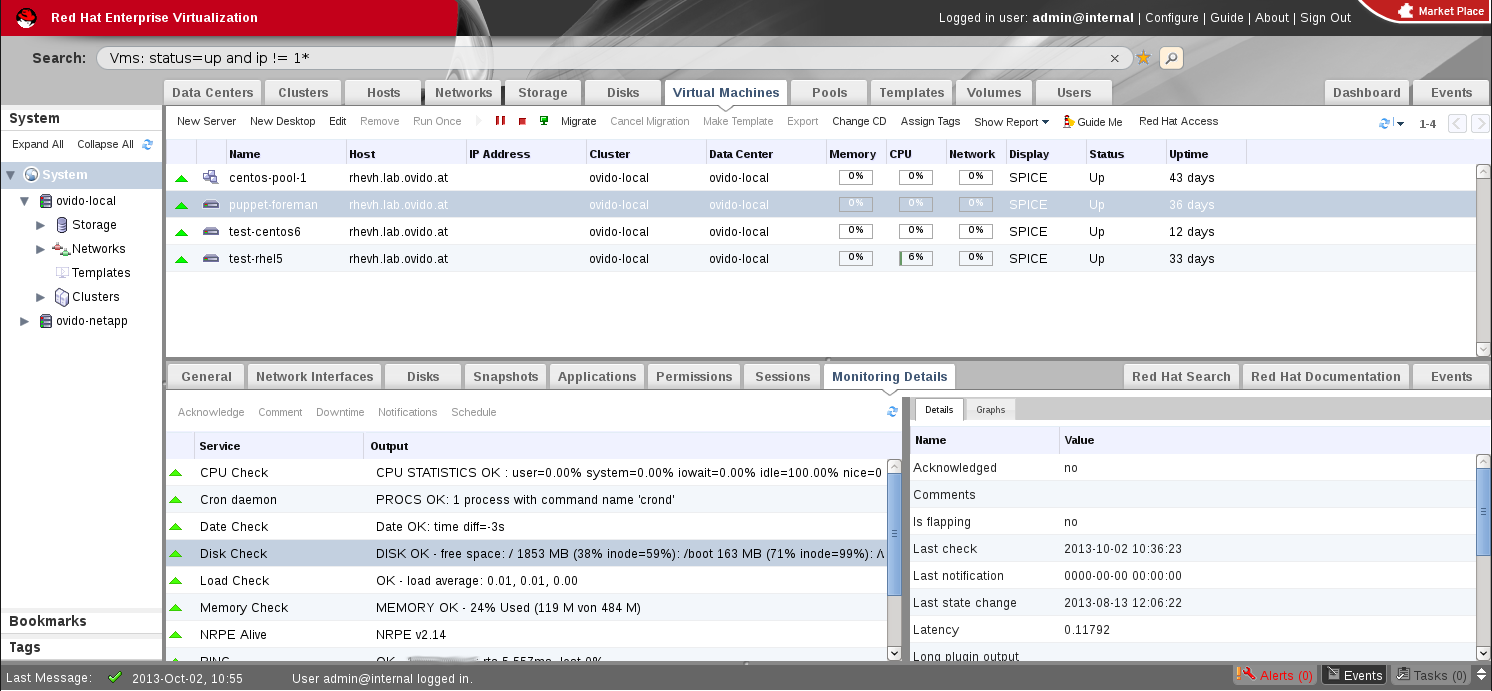Viewport: 1492px width, 691px height.
Task: Expand the Storage node
Action: coord(41,225)
